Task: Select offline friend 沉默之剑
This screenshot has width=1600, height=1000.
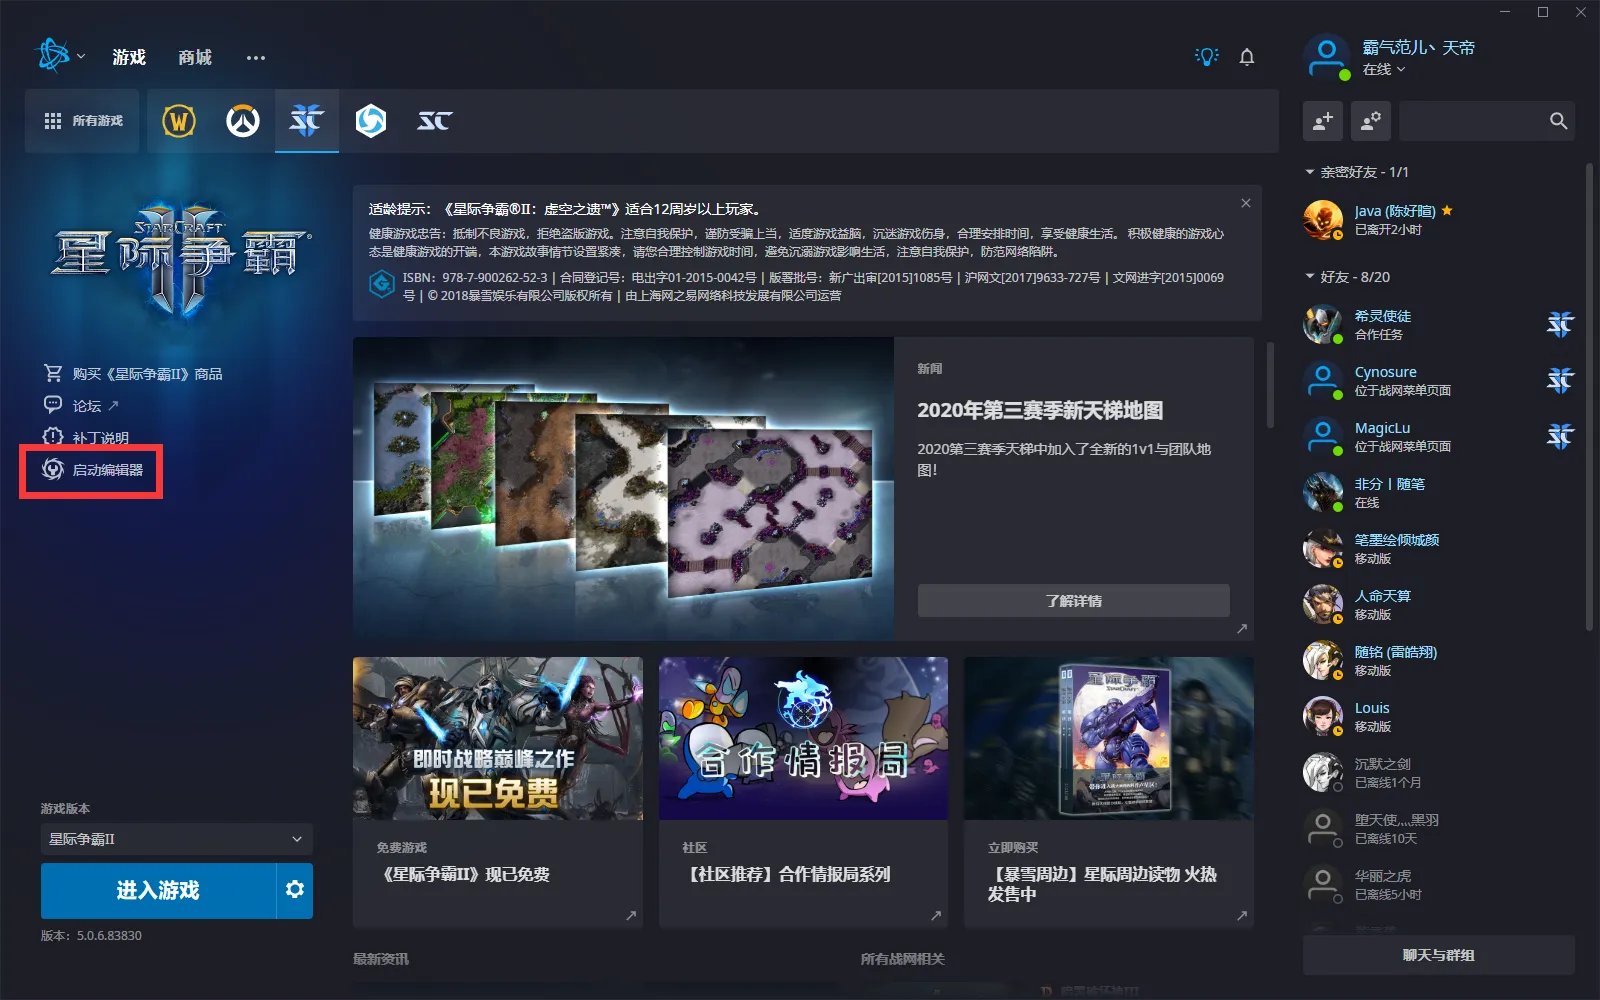Action: click(x=1436, y=773)
